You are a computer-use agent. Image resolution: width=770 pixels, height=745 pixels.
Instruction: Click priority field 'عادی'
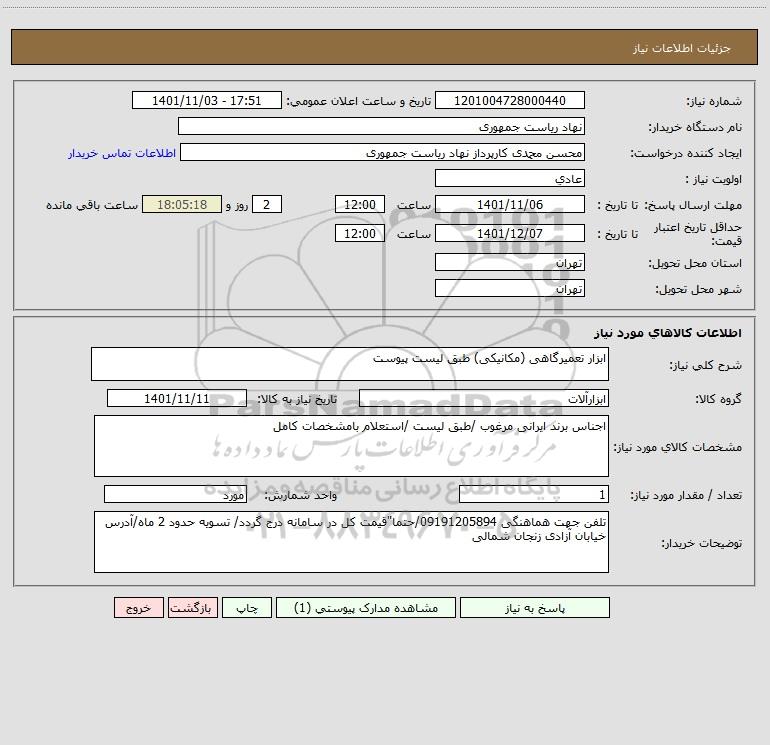coord(510,178)
